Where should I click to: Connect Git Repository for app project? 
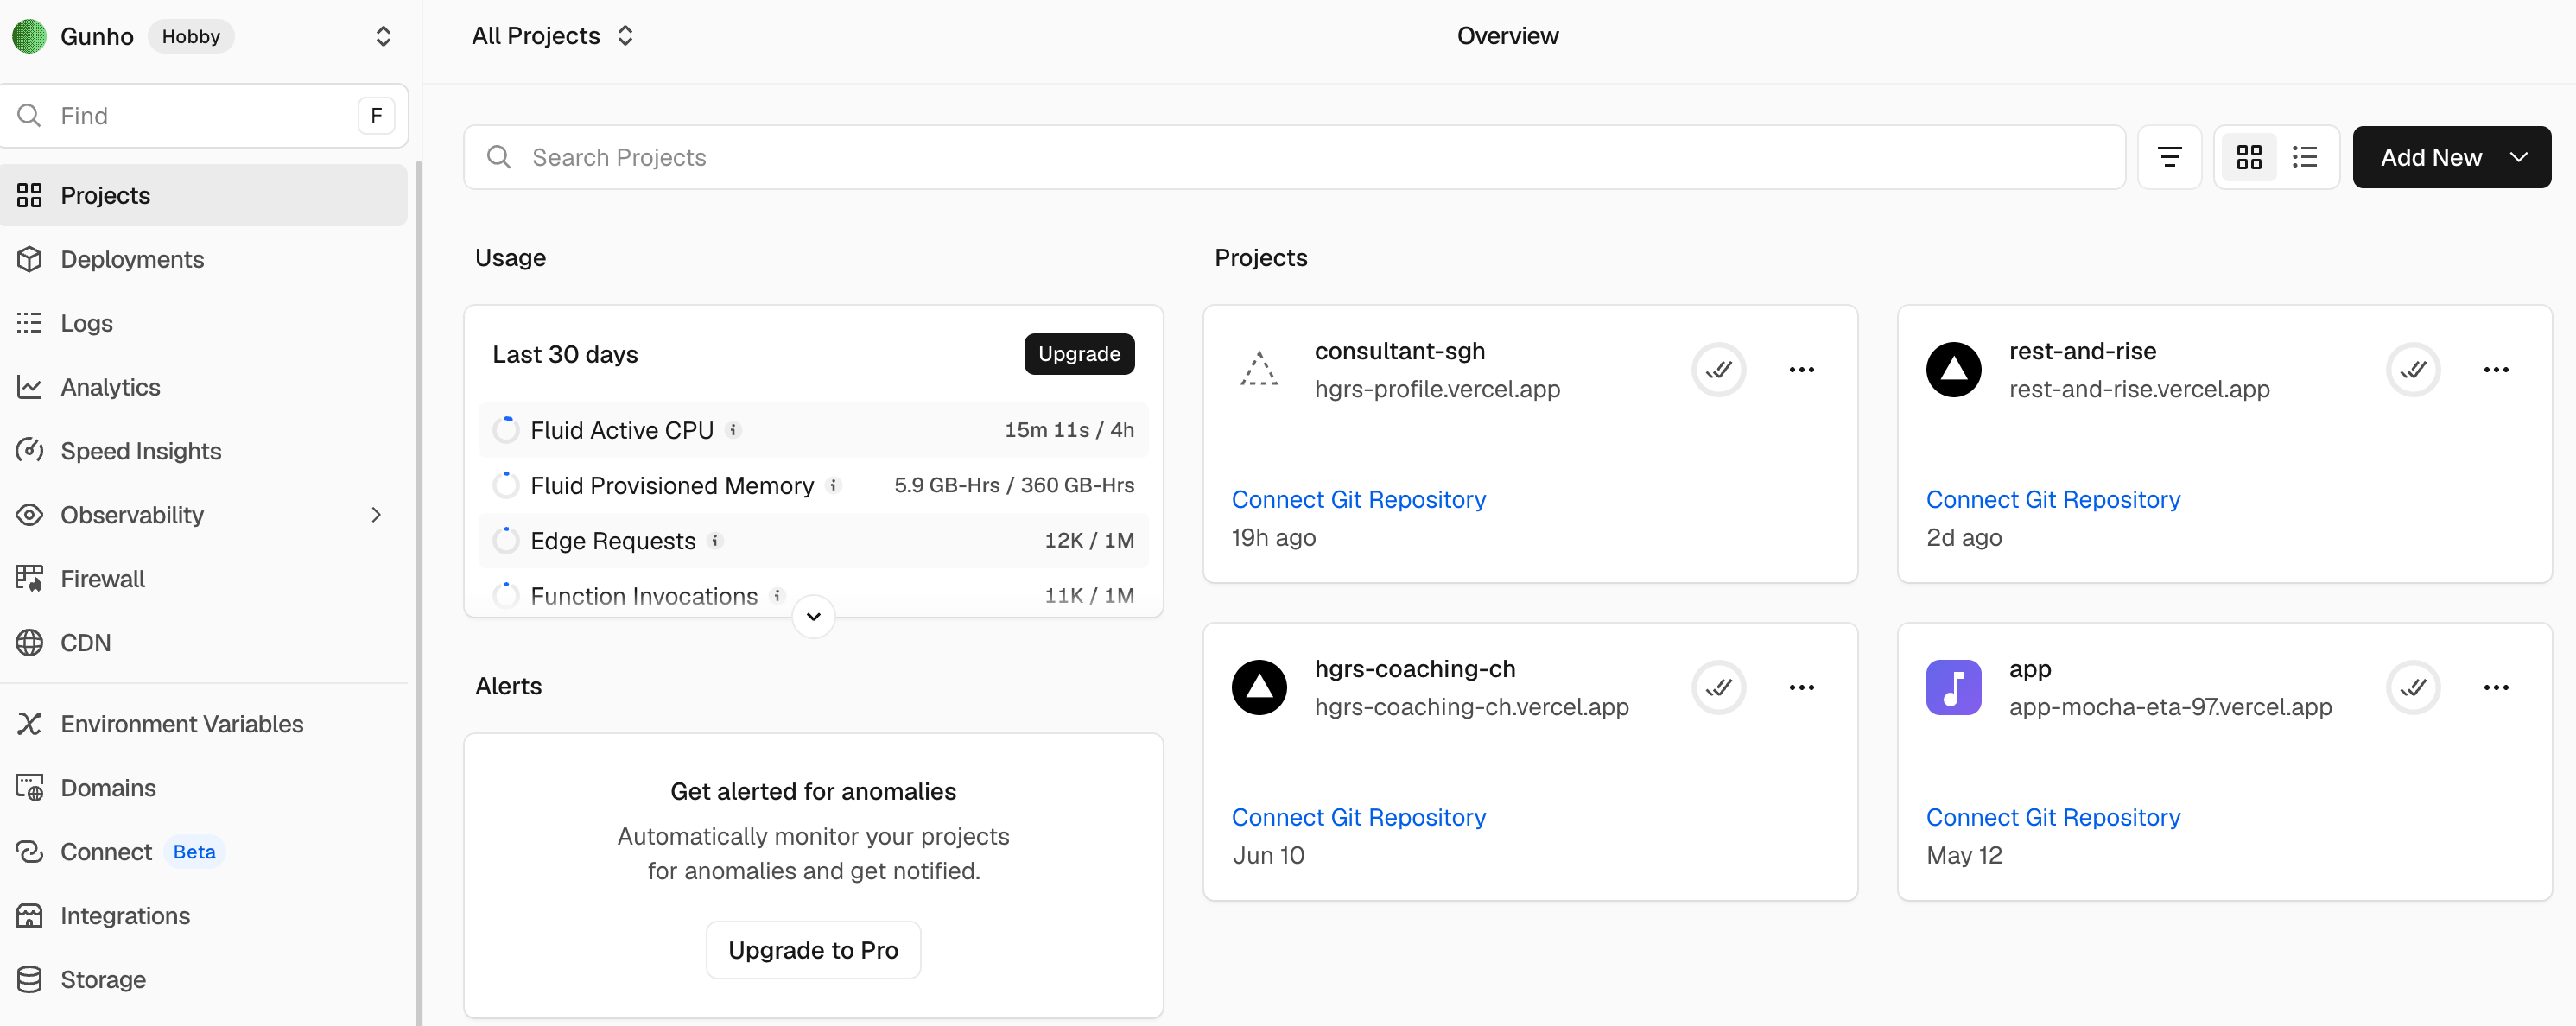tap(2053, 817)
